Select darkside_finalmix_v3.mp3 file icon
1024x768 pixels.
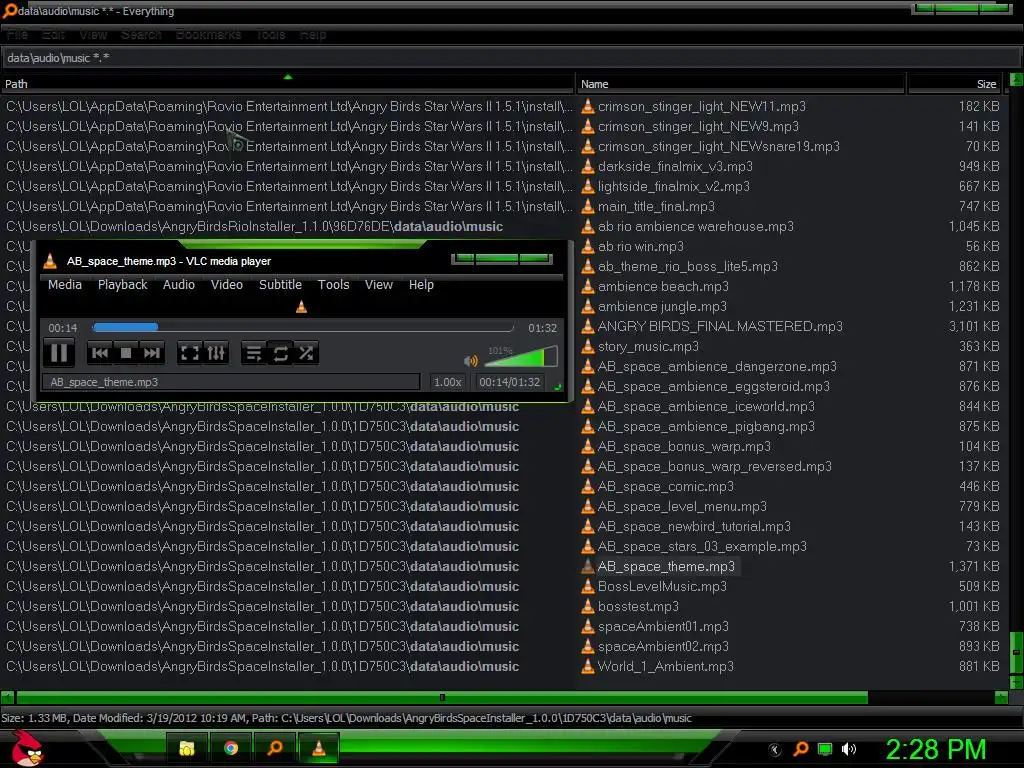[588, 166]
